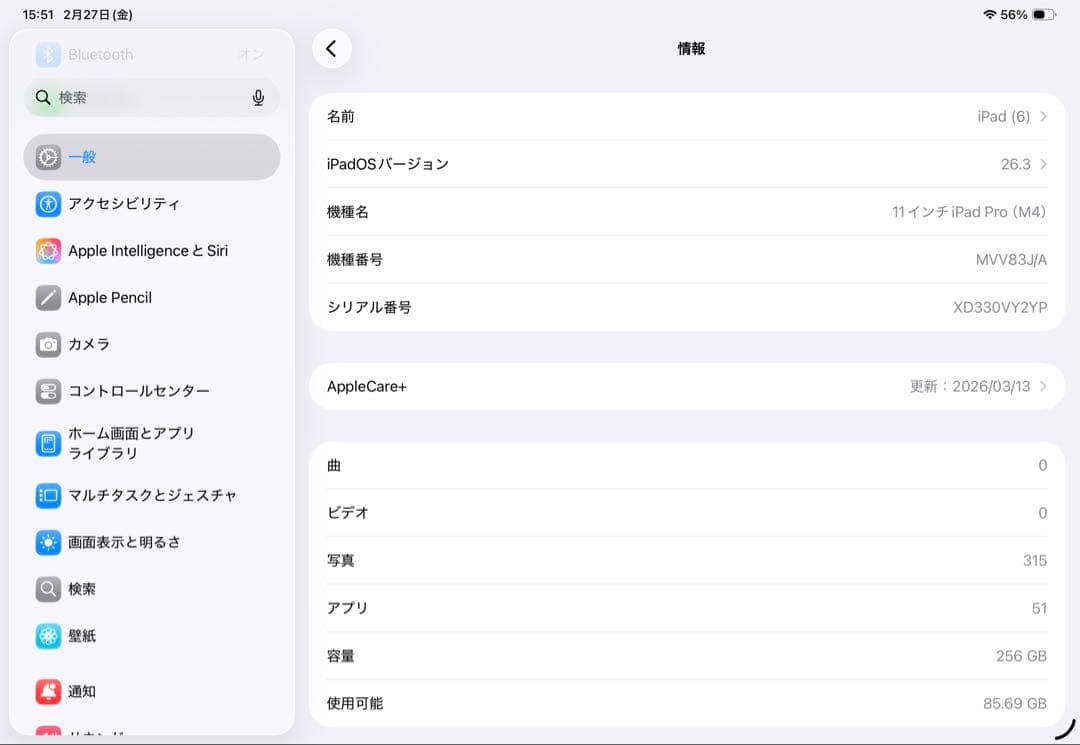1080x745 pixels.
Task: Click the ホーム画面とアプリライブラリ icon
Action: pos(48,443)
